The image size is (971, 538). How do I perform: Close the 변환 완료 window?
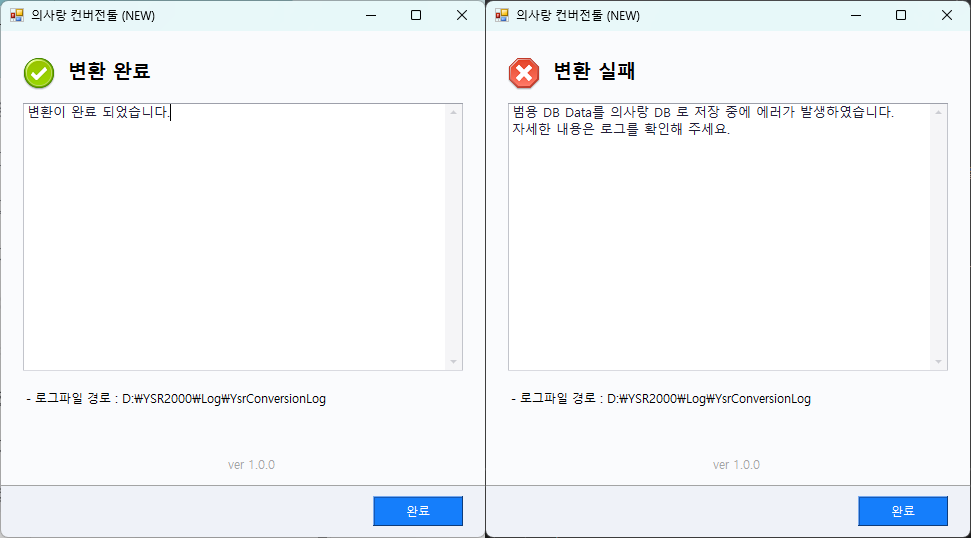pos(461,15)
